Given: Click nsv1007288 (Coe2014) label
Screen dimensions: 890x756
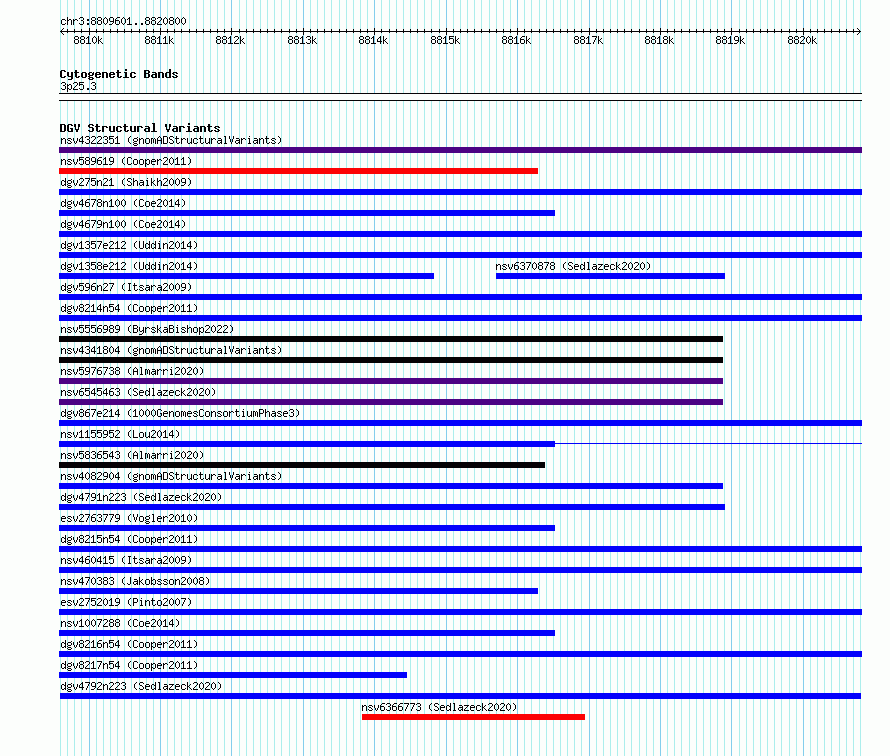Looking at the screenshot, I should [x=120, y=623].
